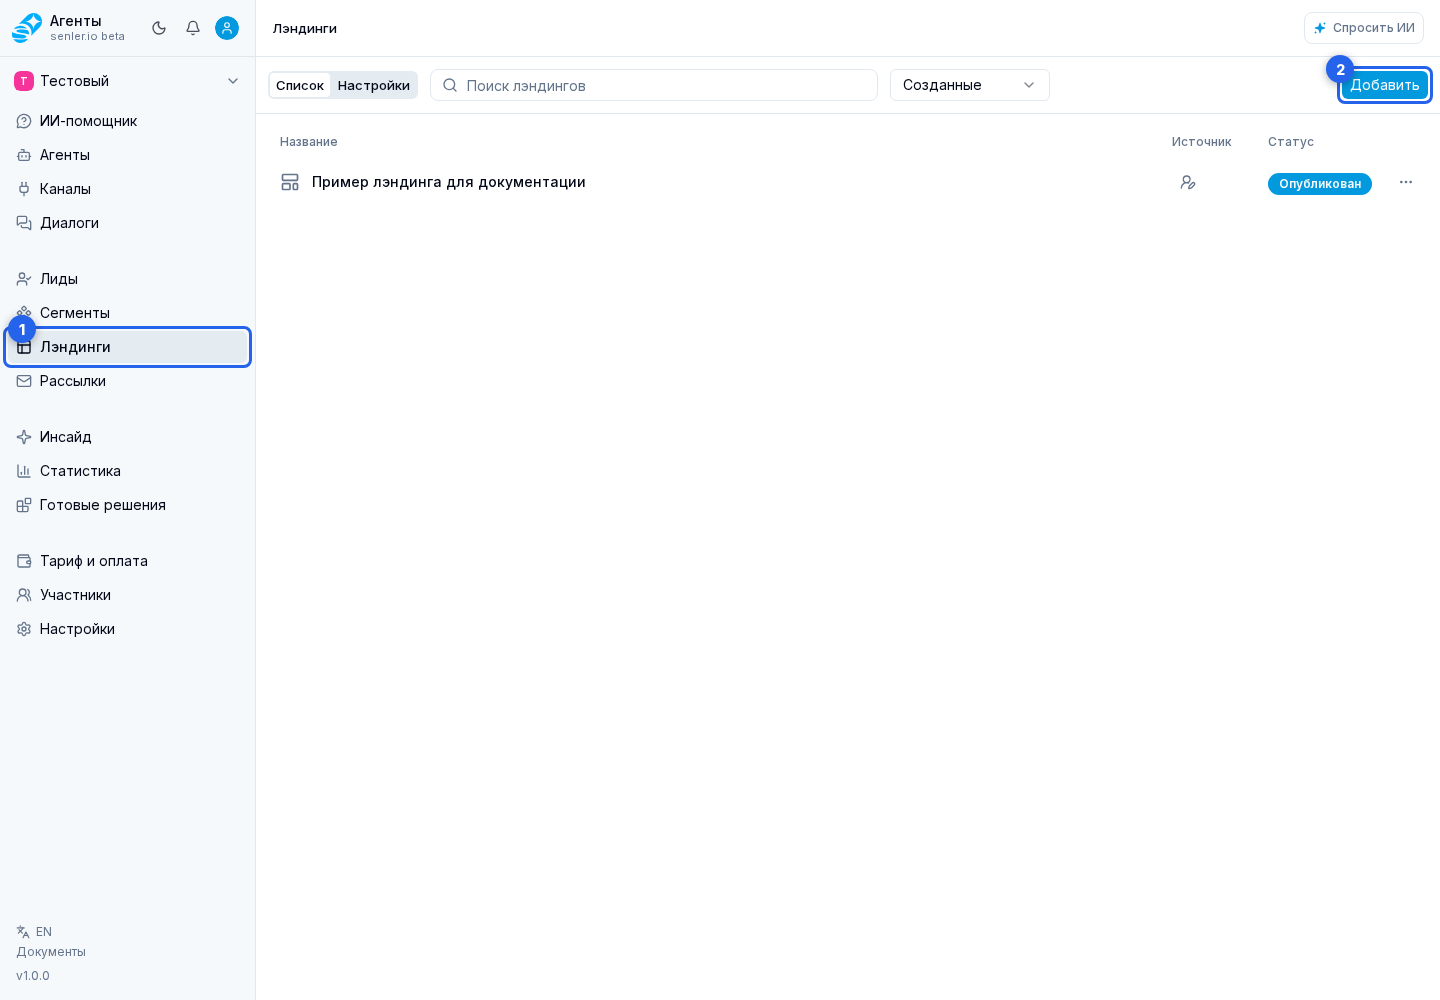The width and height of the screenshot is (1440, 1000).
Task: Open Рассылки in the sidebar
Action: [128, 381]
